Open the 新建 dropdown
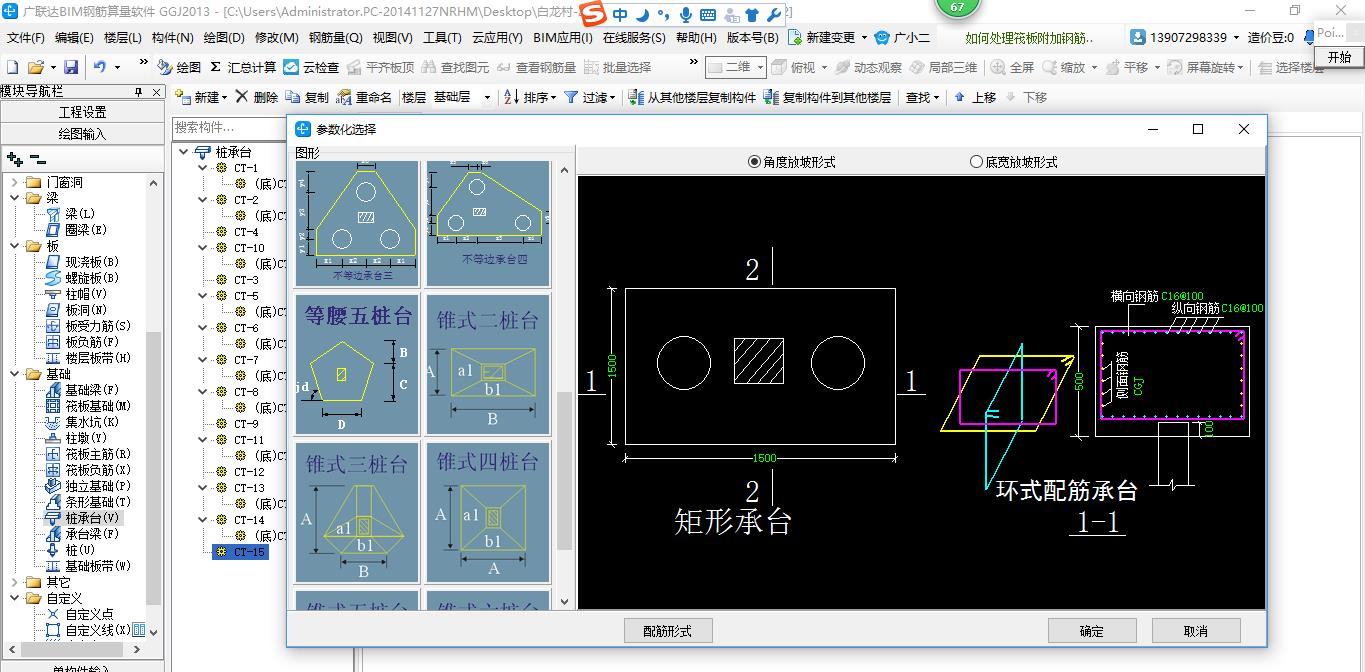The width and height of the screenshot is (1365, 672). (226, 97)
